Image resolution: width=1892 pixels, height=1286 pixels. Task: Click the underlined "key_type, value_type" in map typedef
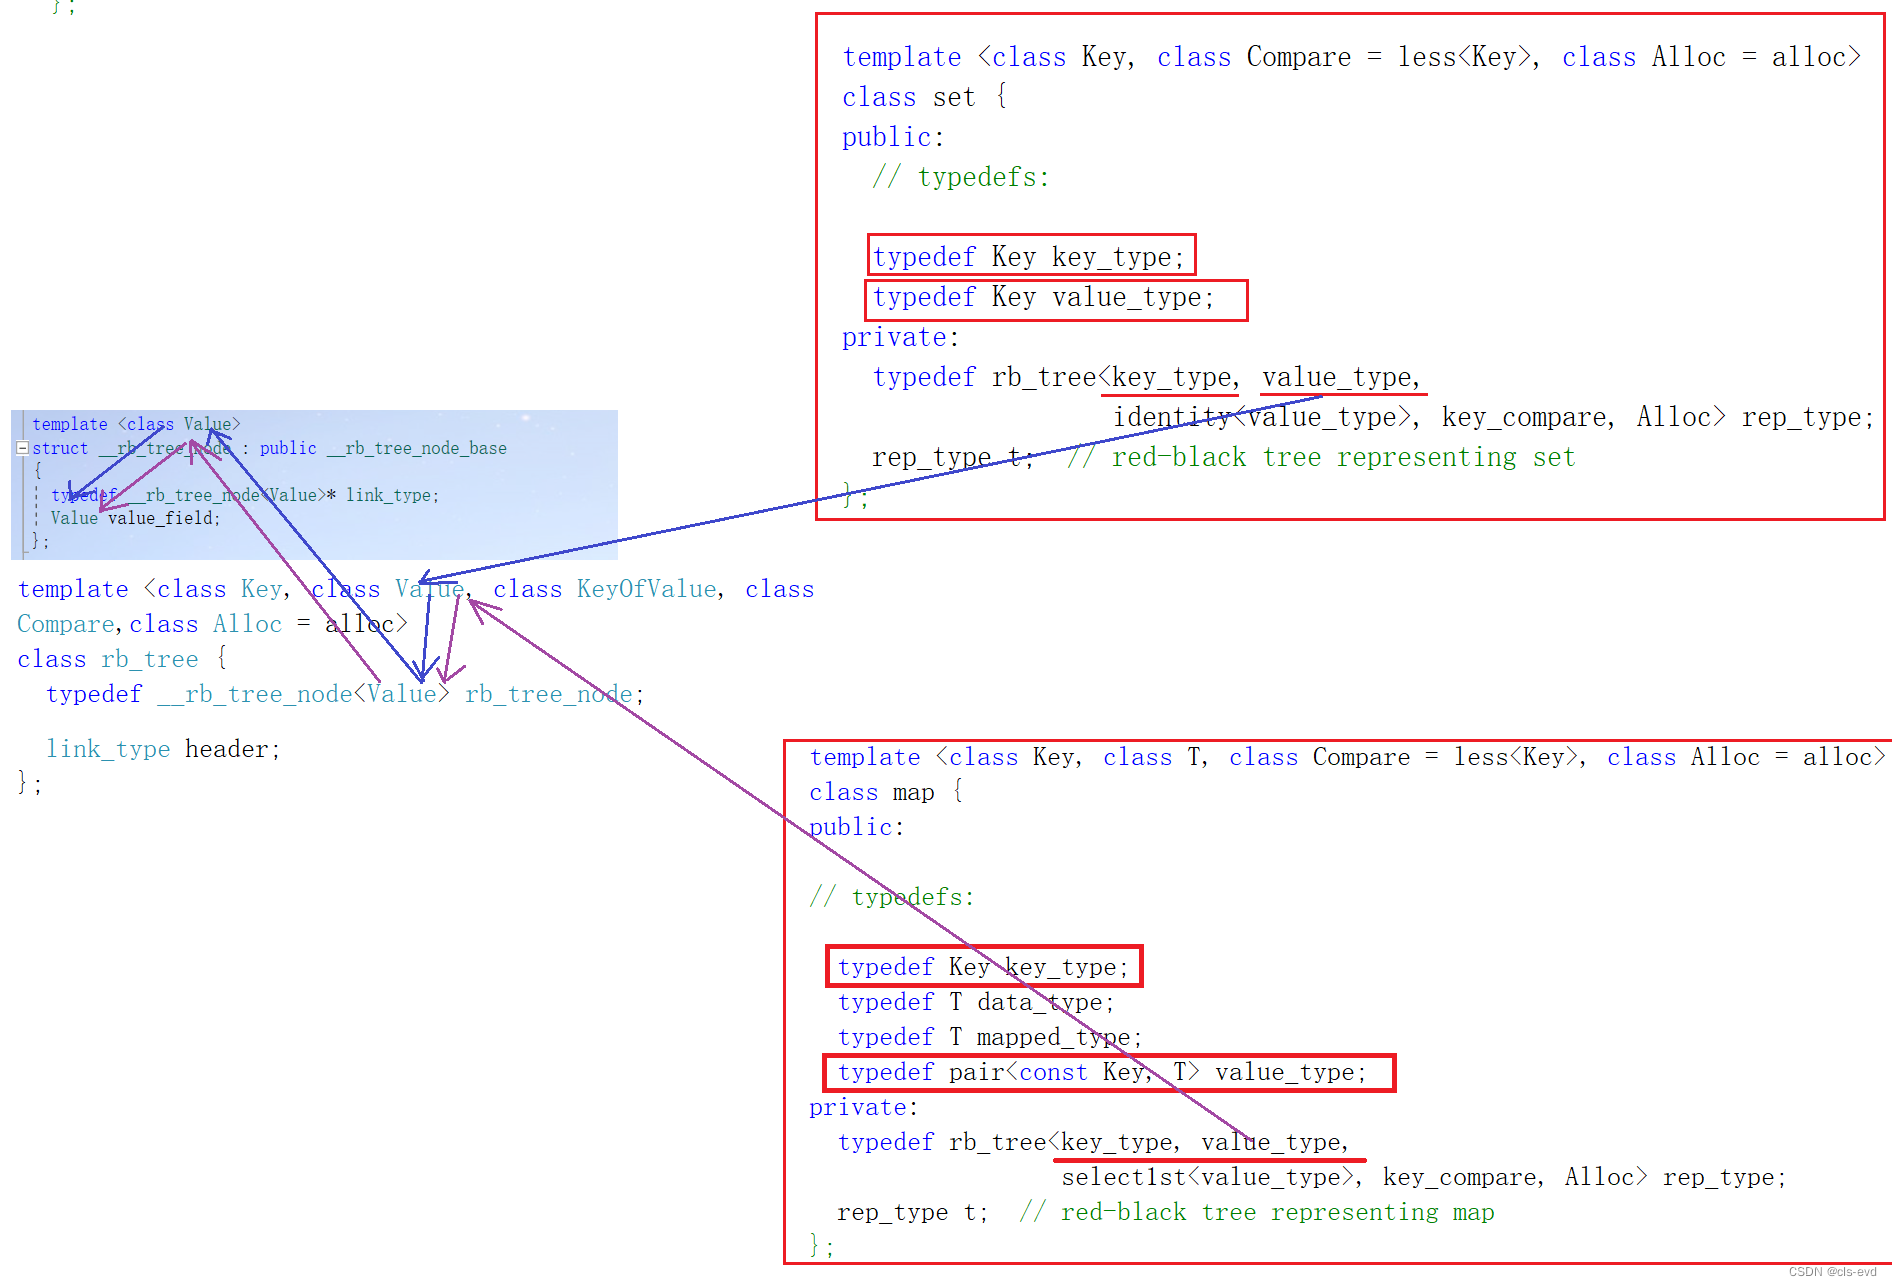click(1205, 1141)
